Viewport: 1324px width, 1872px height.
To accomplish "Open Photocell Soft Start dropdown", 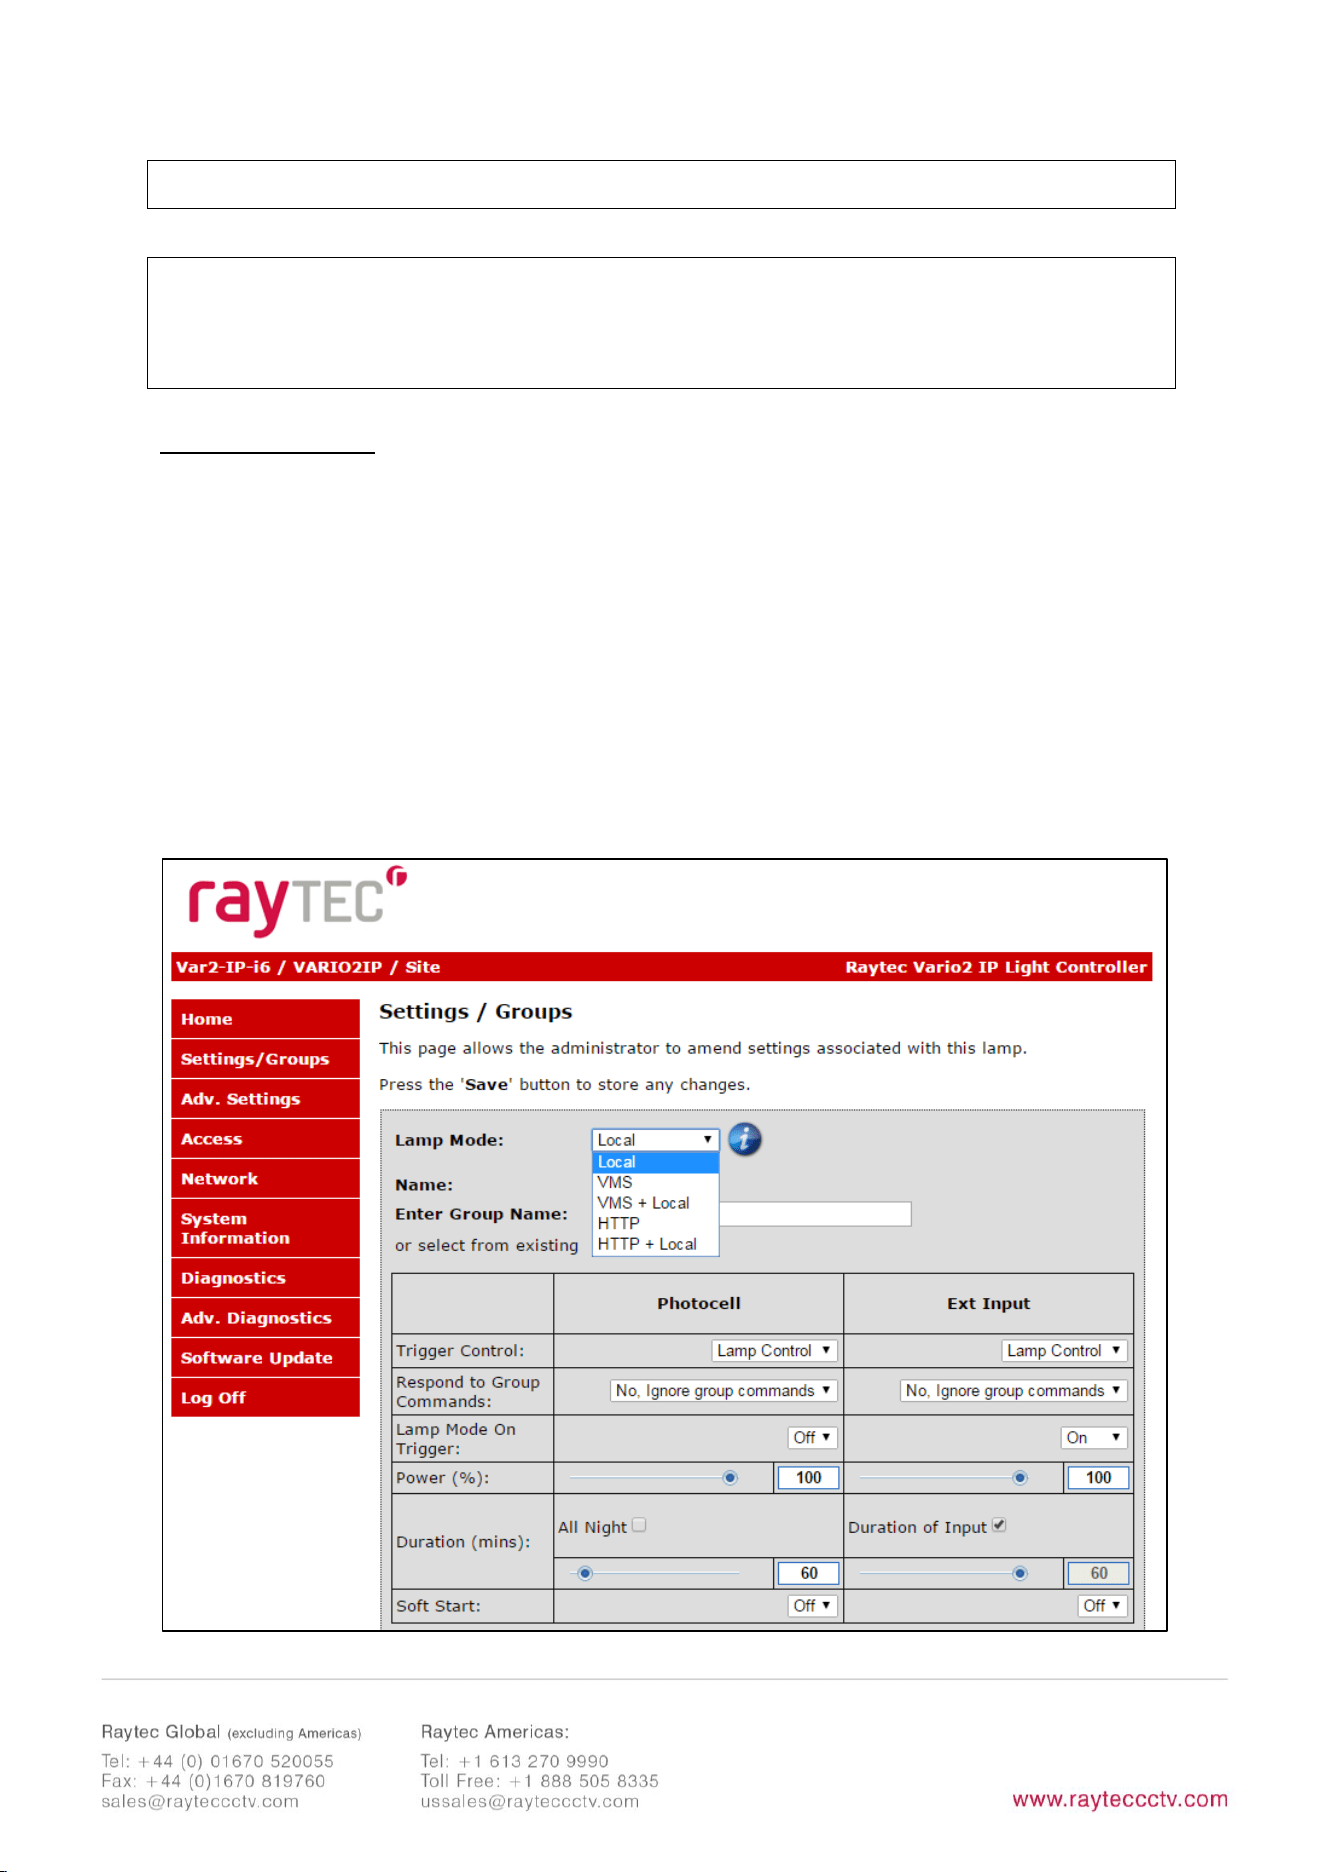I will coord(813,1606).
